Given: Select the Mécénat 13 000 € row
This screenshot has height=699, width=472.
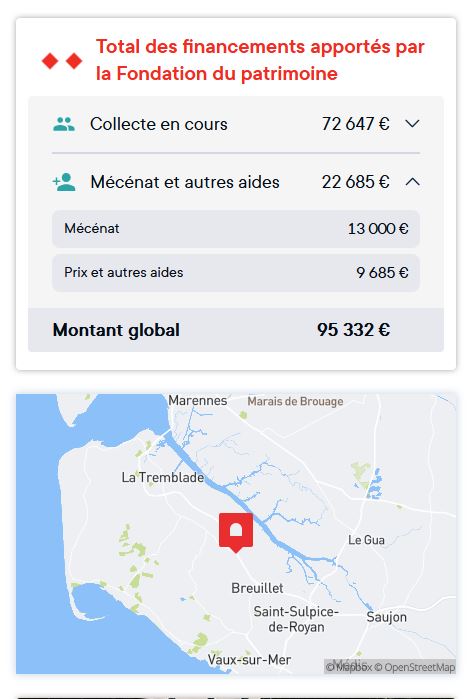Looking at the screenshot, I should [236, 229].
